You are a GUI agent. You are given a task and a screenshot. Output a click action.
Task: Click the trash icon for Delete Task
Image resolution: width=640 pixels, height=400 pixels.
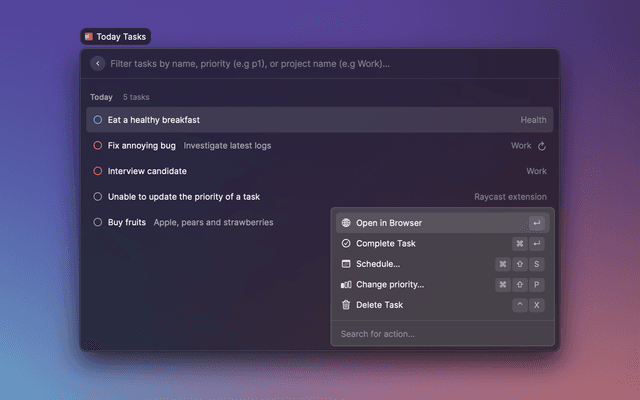346,305
